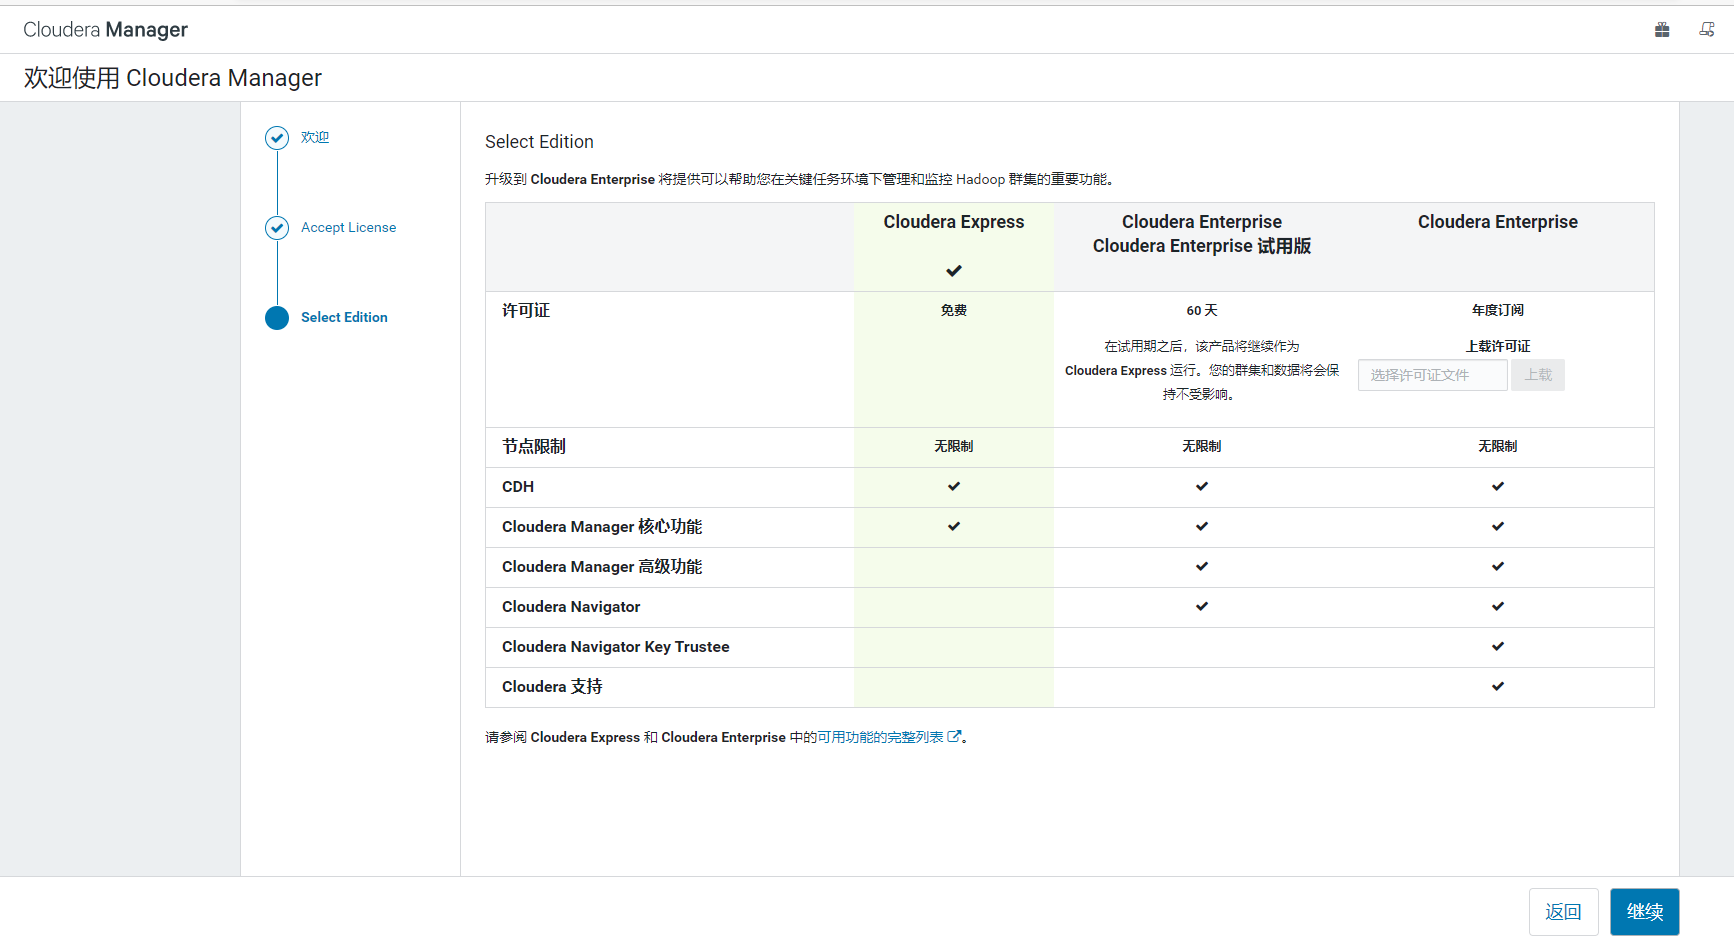Image resolution: width=1734 pixels, height=946 pixels.
Task: Open the running commands icon in header
Action: click(1707, 30)
